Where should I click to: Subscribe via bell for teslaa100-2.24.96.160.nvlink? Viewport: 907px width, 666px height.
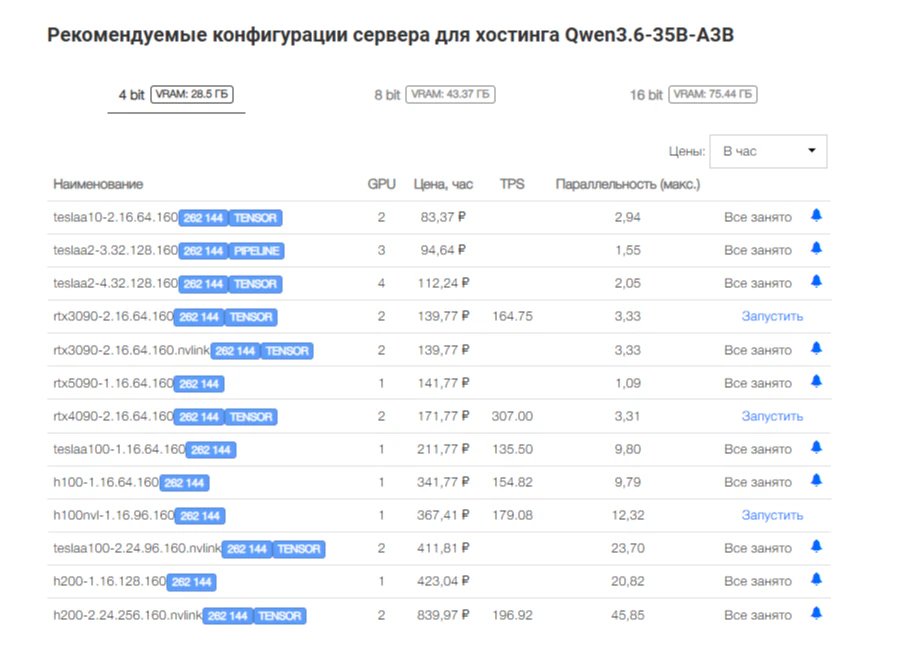816,546
